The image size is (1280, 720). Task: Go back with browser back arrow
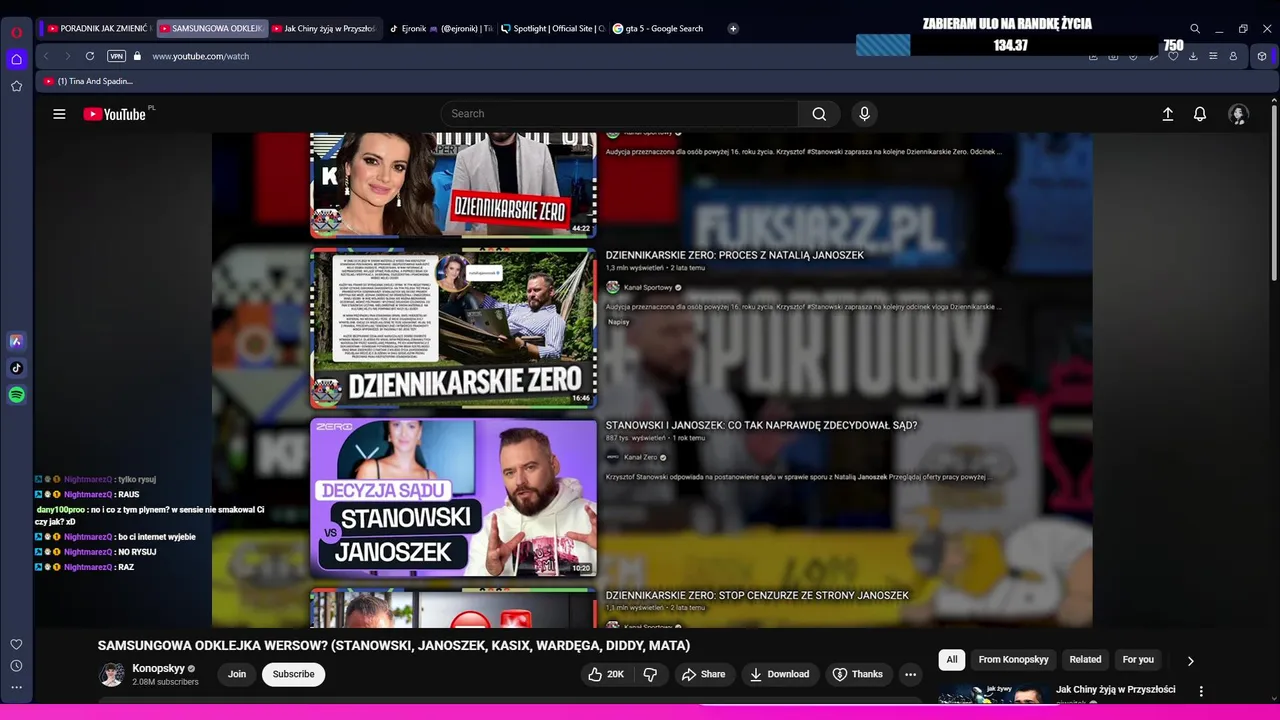[46, 56]
